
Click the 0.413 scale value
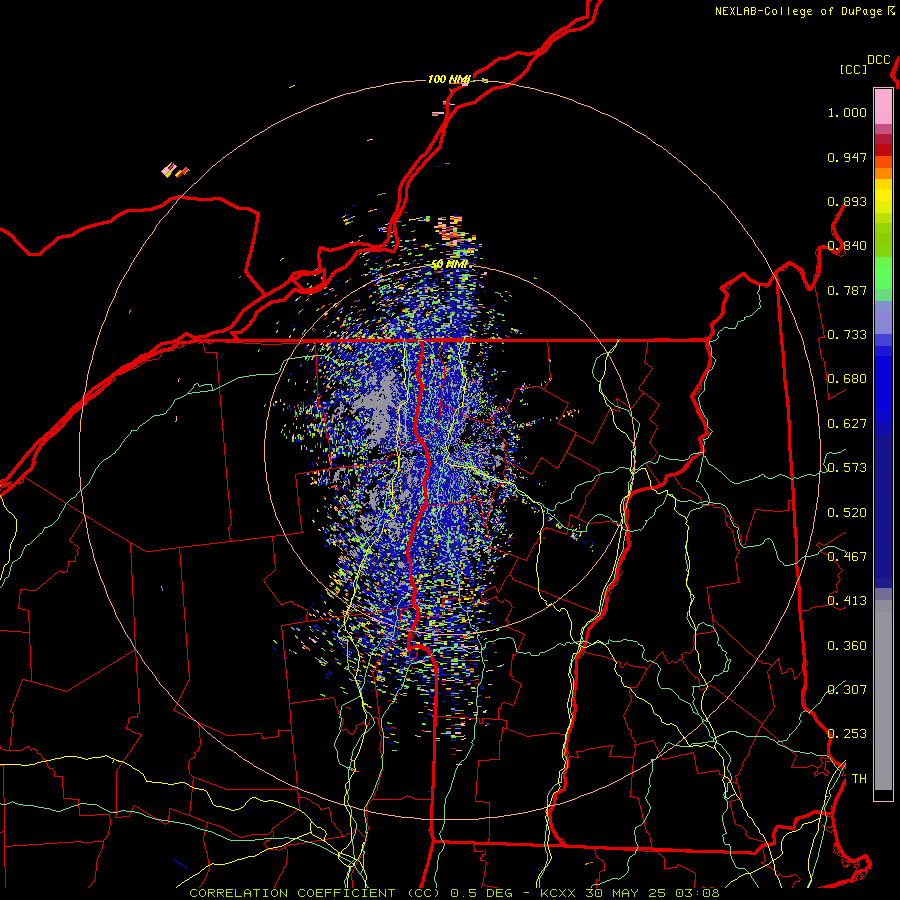point(847,601)
